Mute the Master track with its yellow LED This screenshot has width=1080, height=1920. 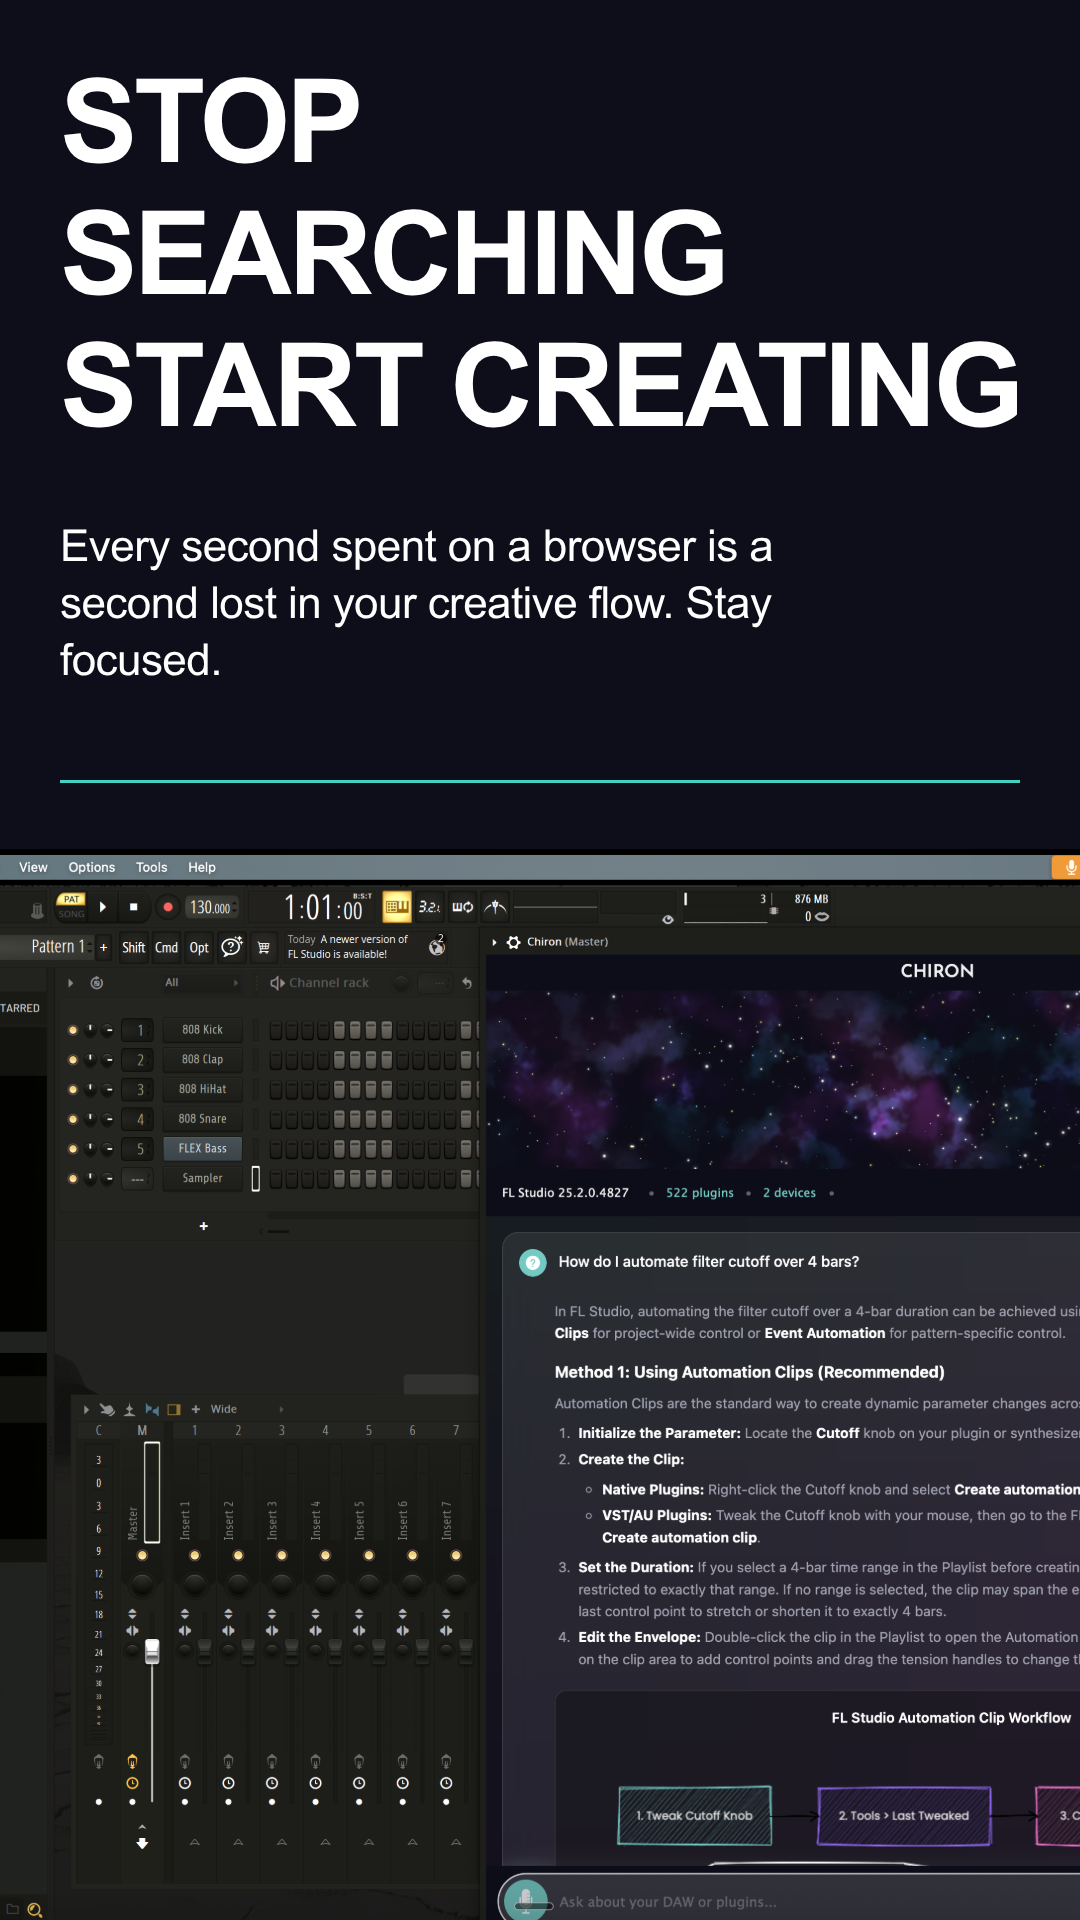(142, 1556)
